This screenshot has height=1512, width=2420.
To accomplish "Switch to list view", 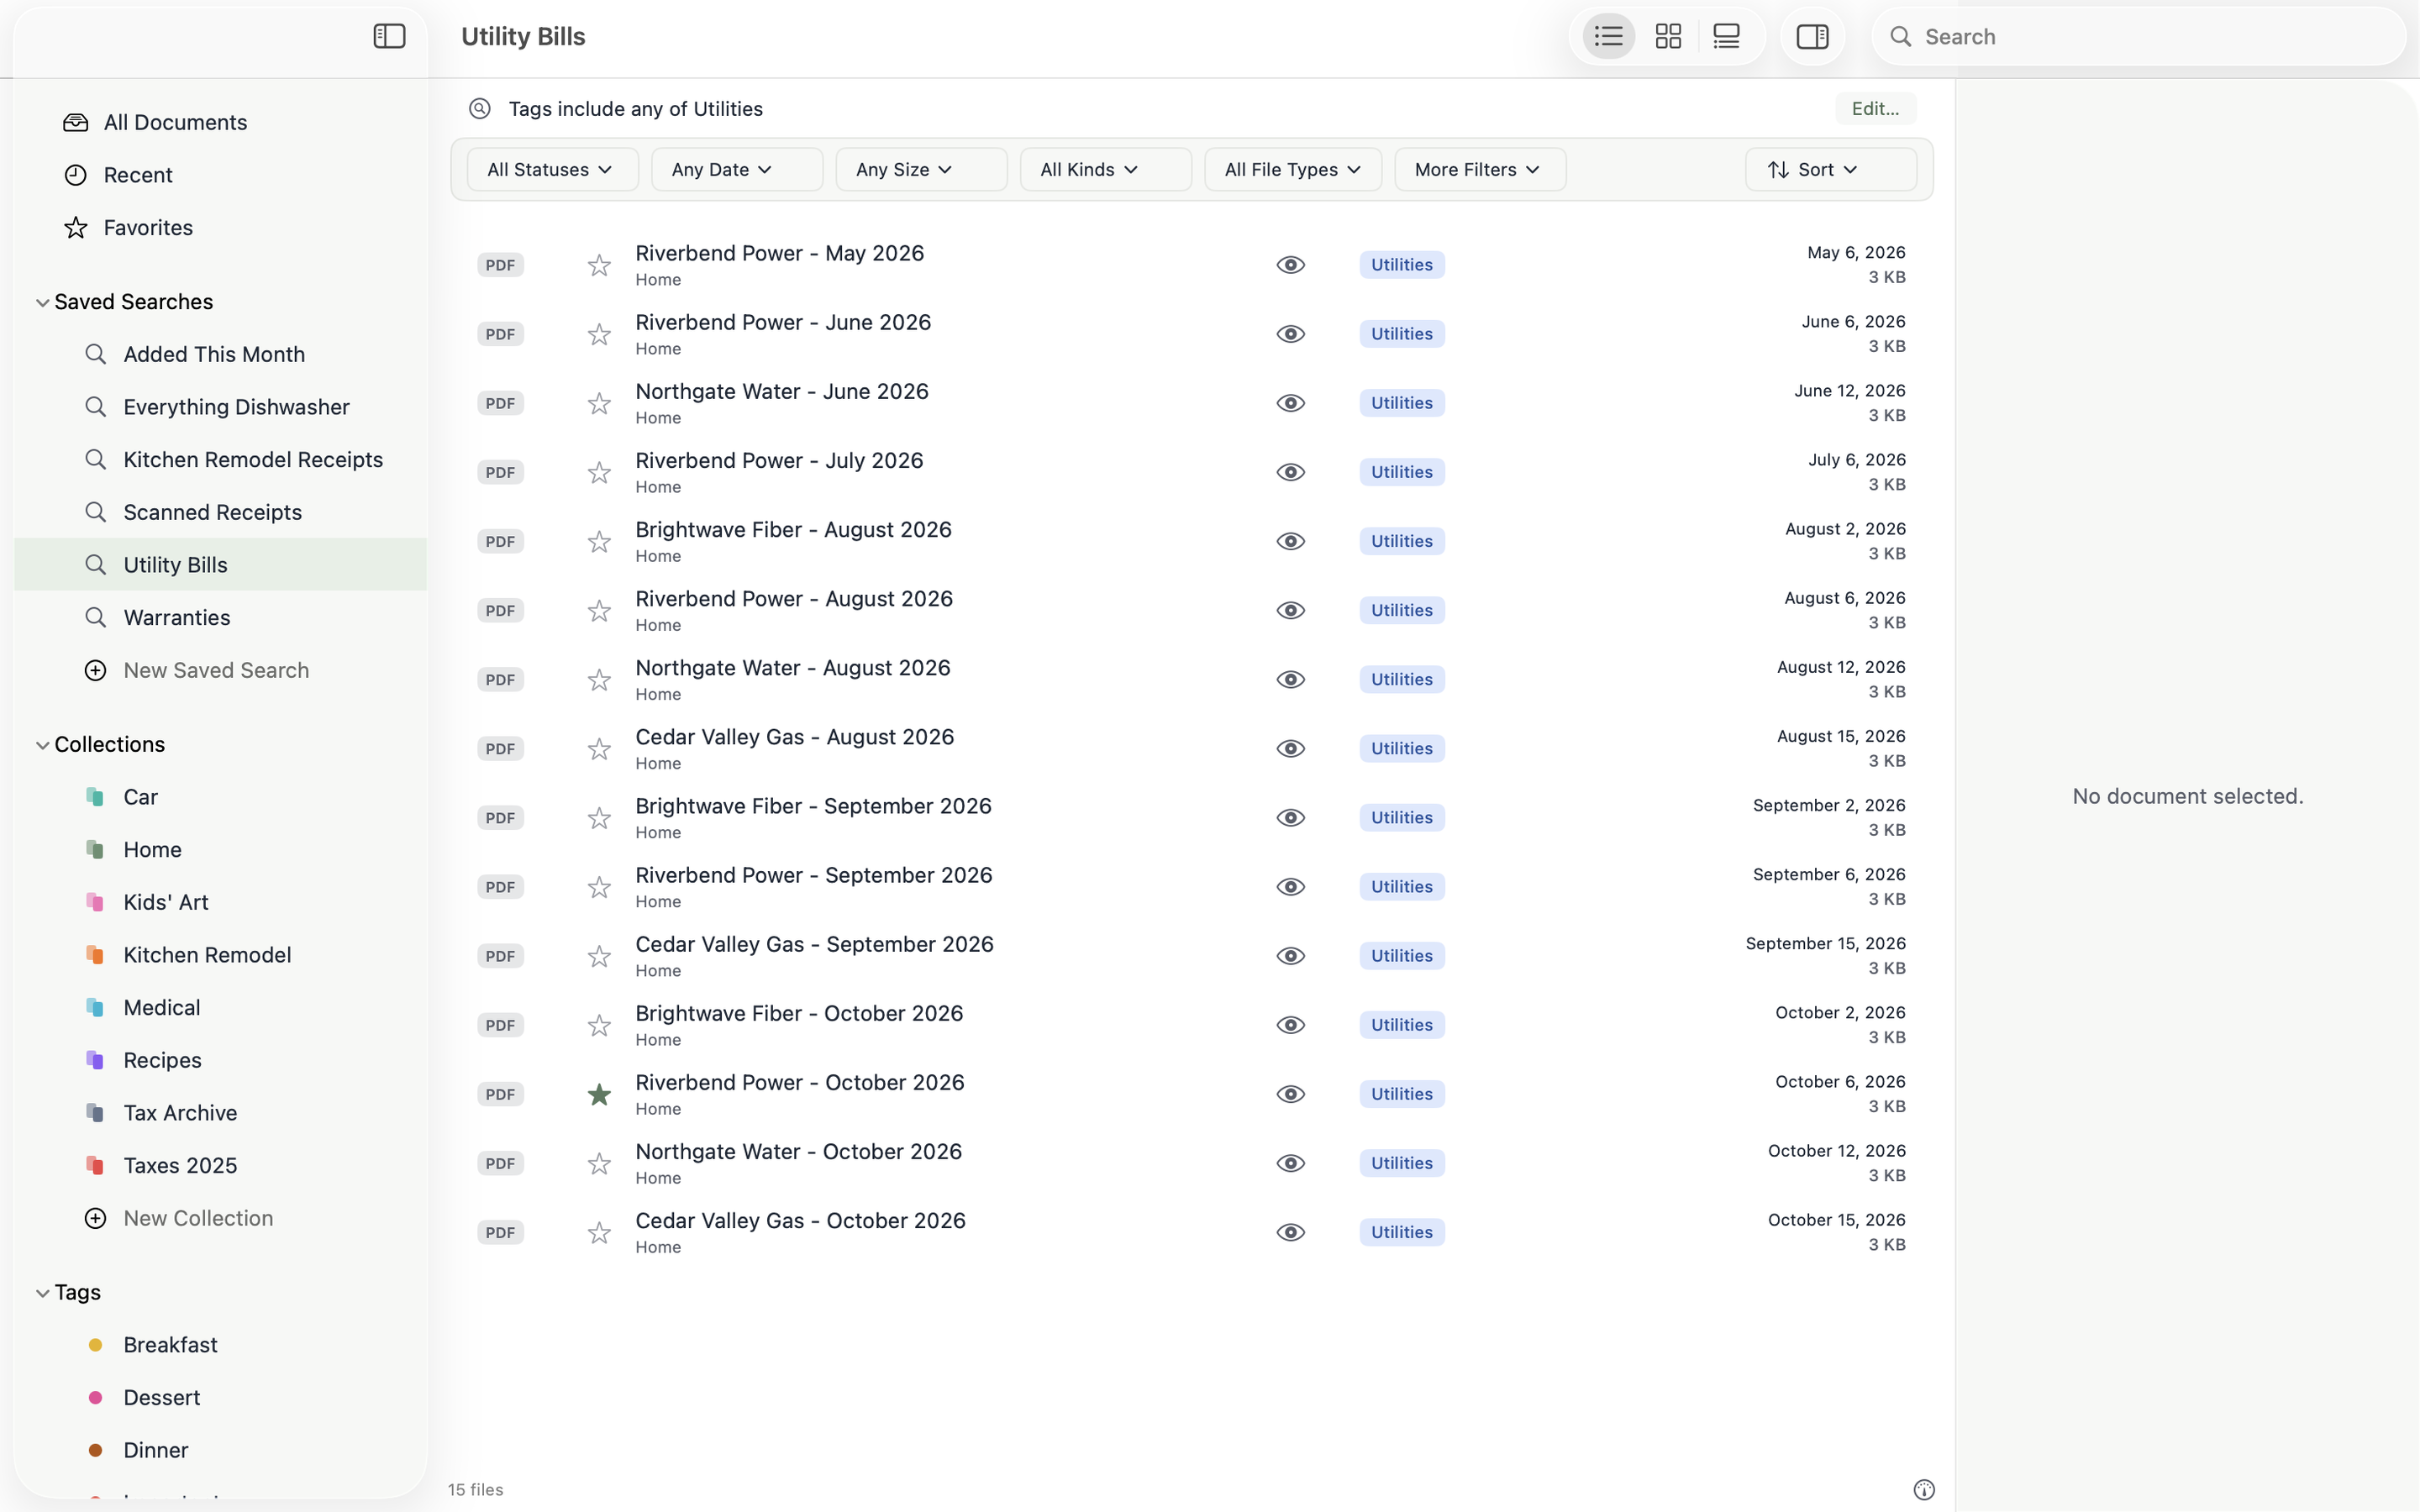I will (1608, 37).
